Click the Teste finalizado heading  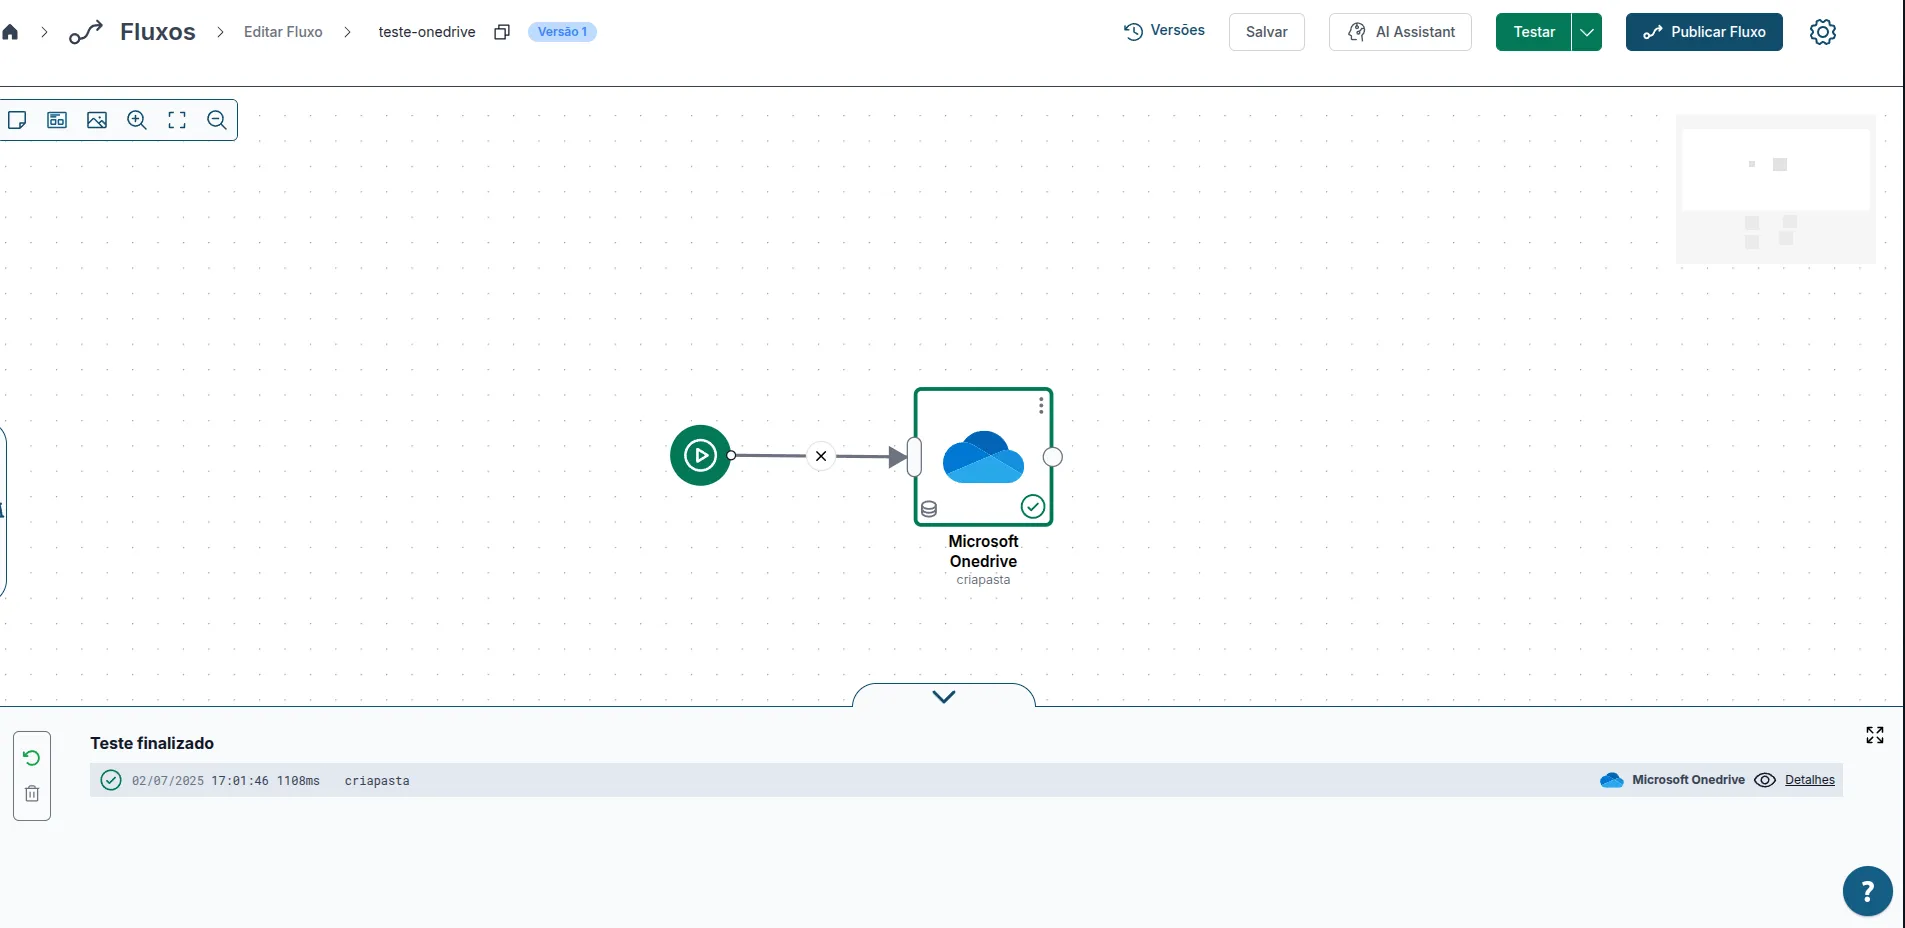pyautogui.click(x=152, y=743)
